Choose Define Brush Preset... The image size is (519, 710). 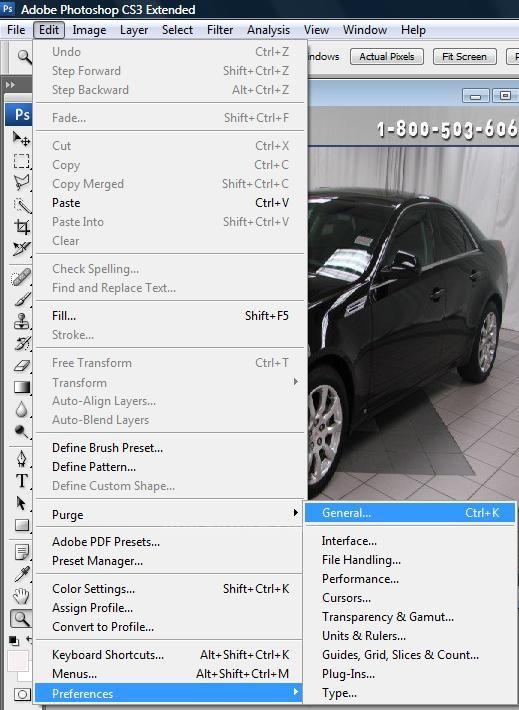click(170, 448)
